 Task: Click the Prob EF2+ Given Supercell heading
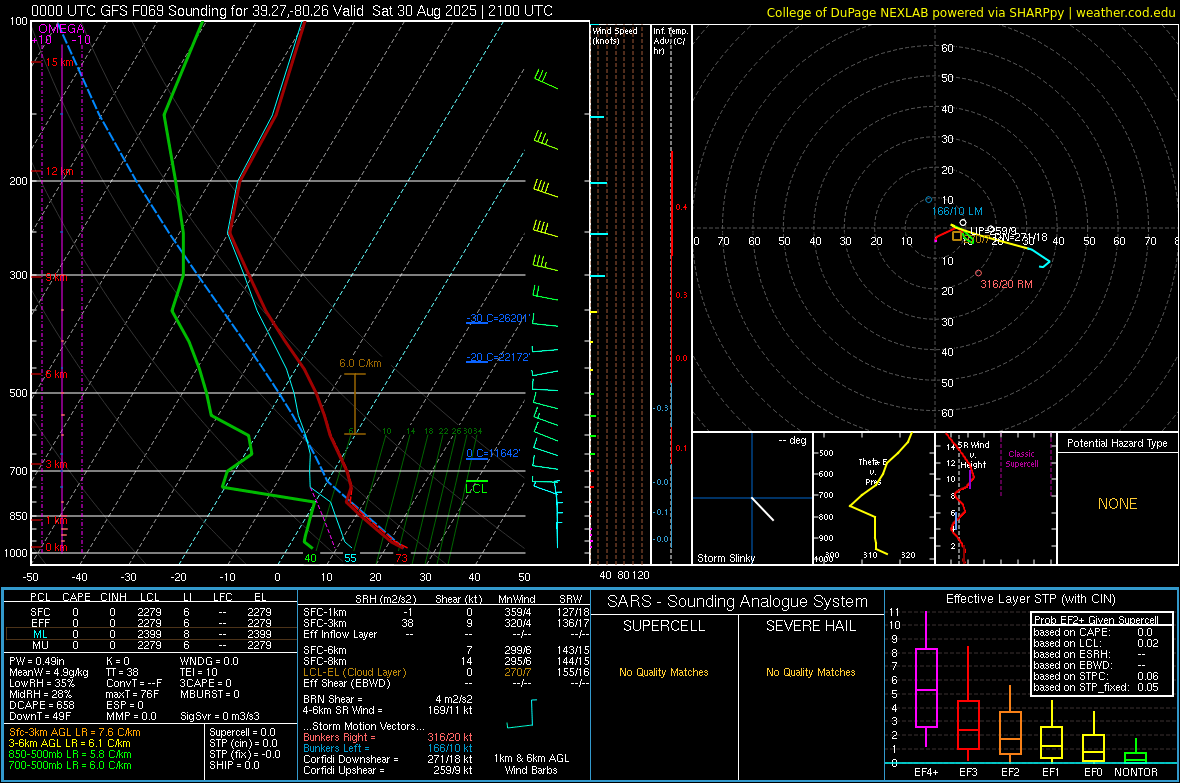click(x=1096, y=620)
